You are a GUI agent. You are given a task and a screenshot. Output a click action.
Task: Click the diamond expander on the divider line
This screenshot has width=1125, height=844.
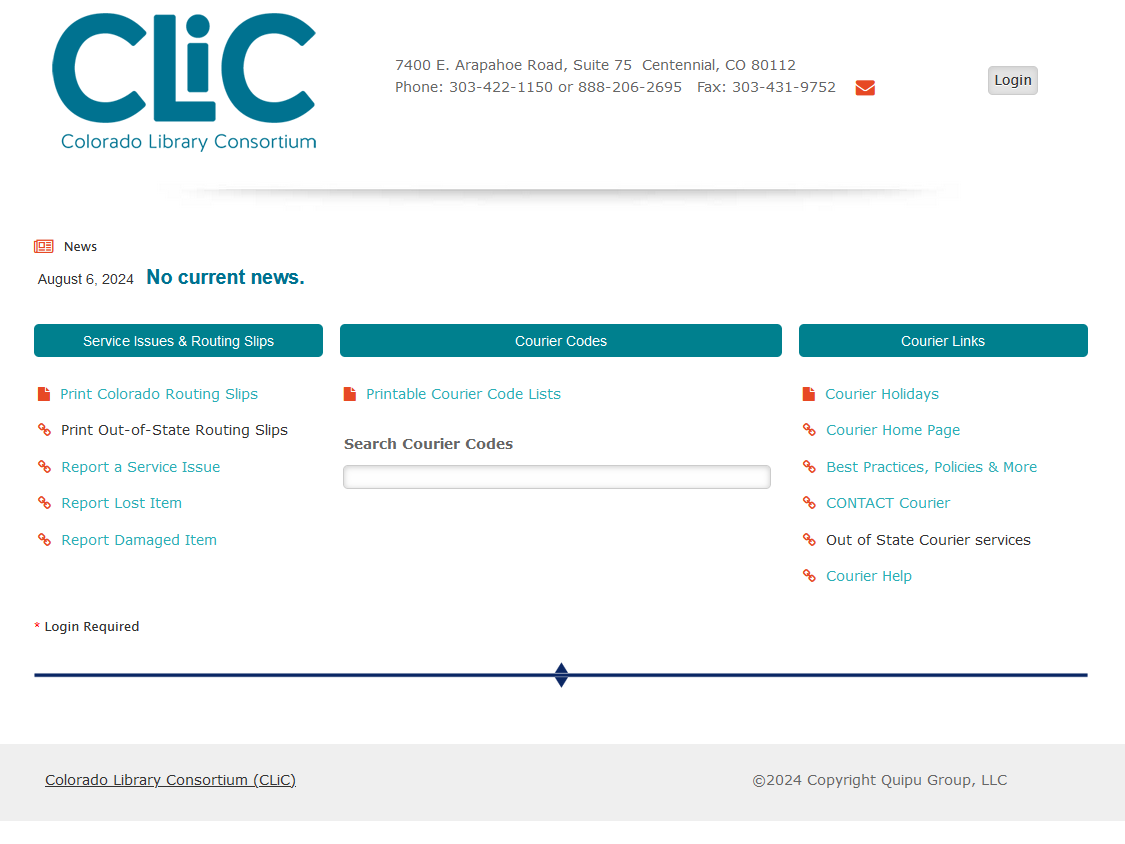coord(561,675)
